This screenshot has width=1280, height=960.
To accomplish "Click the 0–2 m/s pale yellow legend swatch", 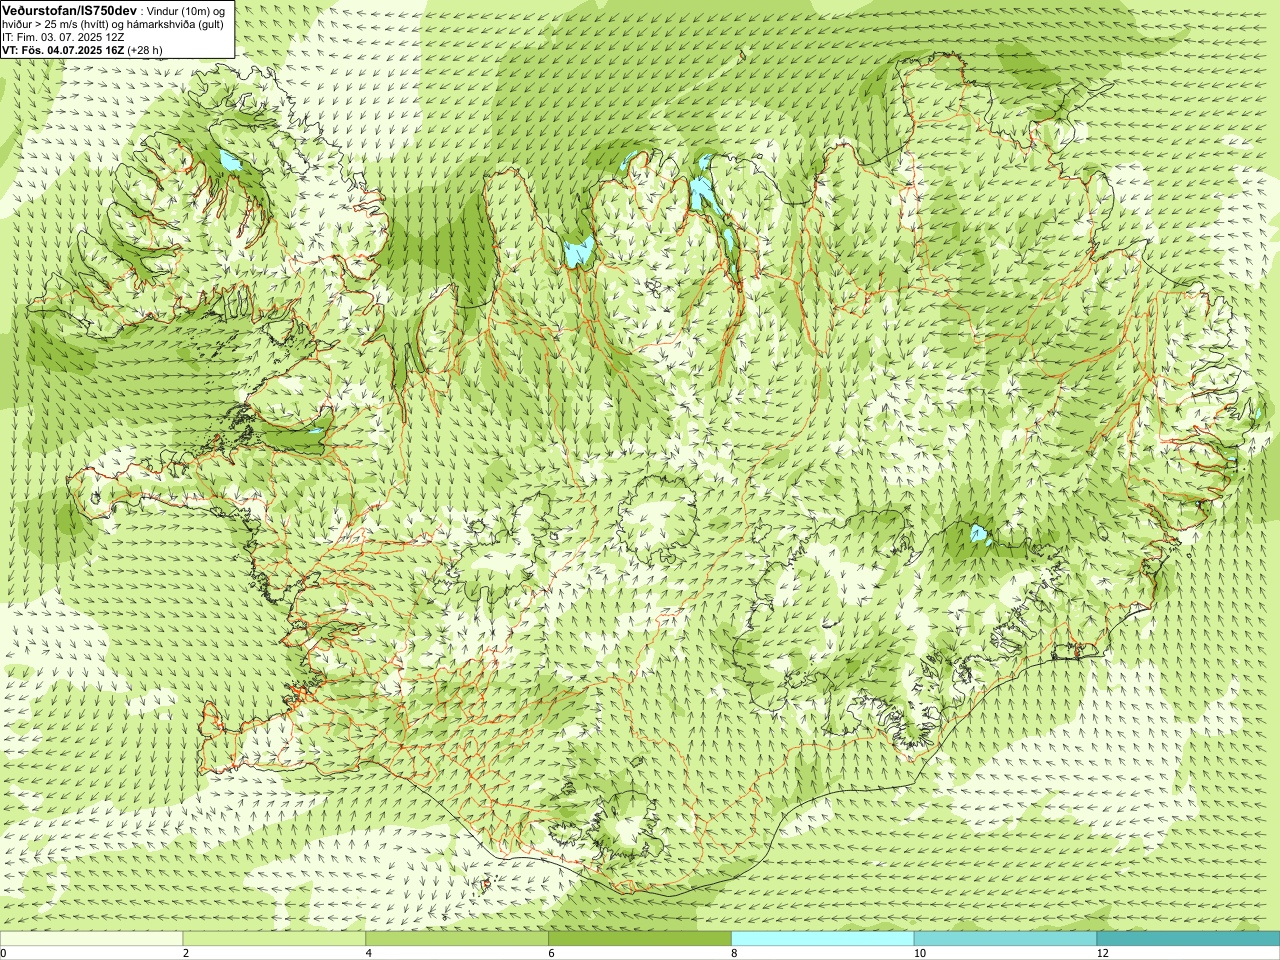I will [x=91, y=939].
